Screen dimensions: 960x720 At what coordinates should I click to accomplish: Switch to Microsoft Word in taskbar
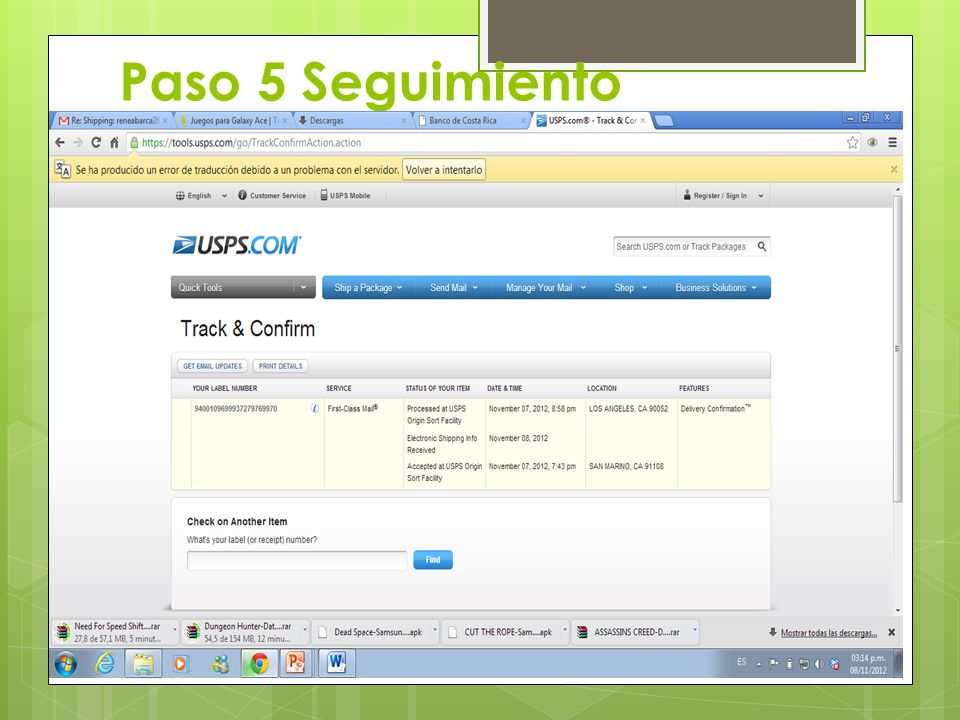[x=336, y=664]
